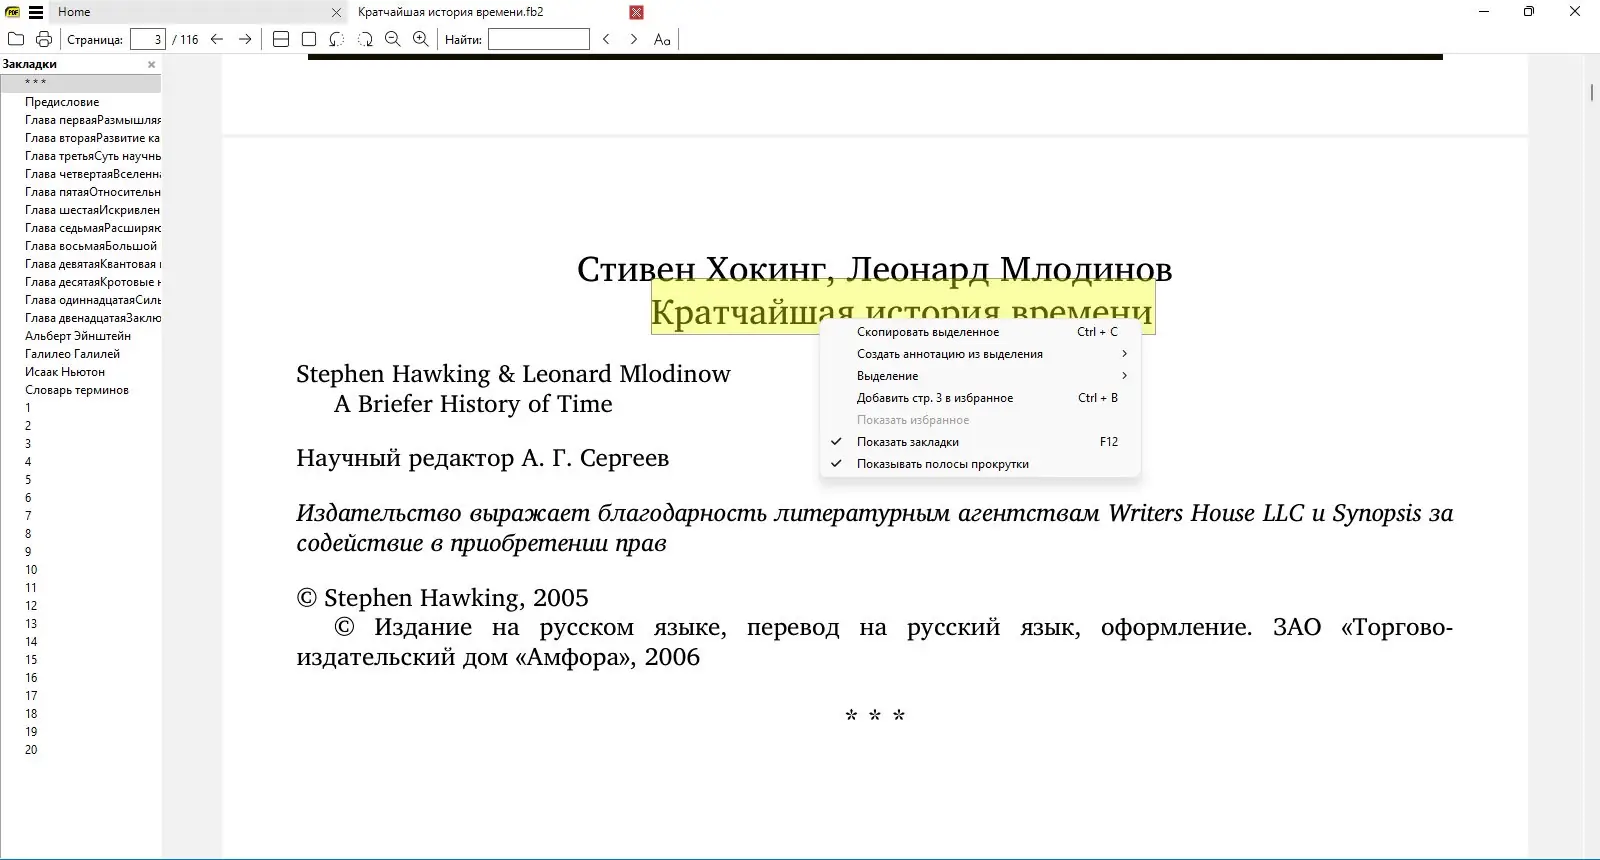Focus the Найти search field
The width and height of the screenshot is (1600, 860).
(x=539, y=39)
